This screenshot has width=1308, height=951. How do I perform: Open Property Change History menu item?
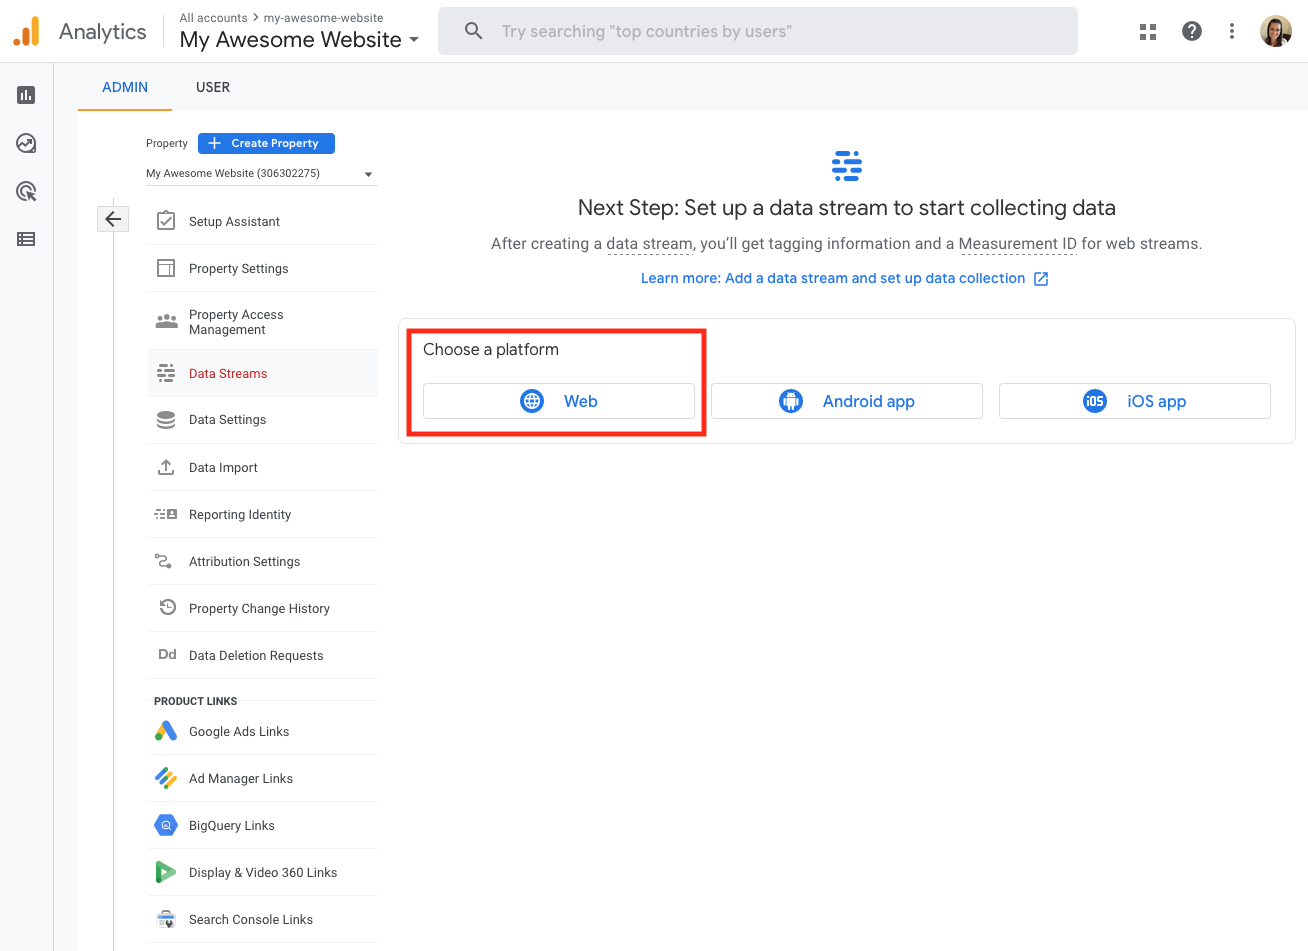point(263,608)
